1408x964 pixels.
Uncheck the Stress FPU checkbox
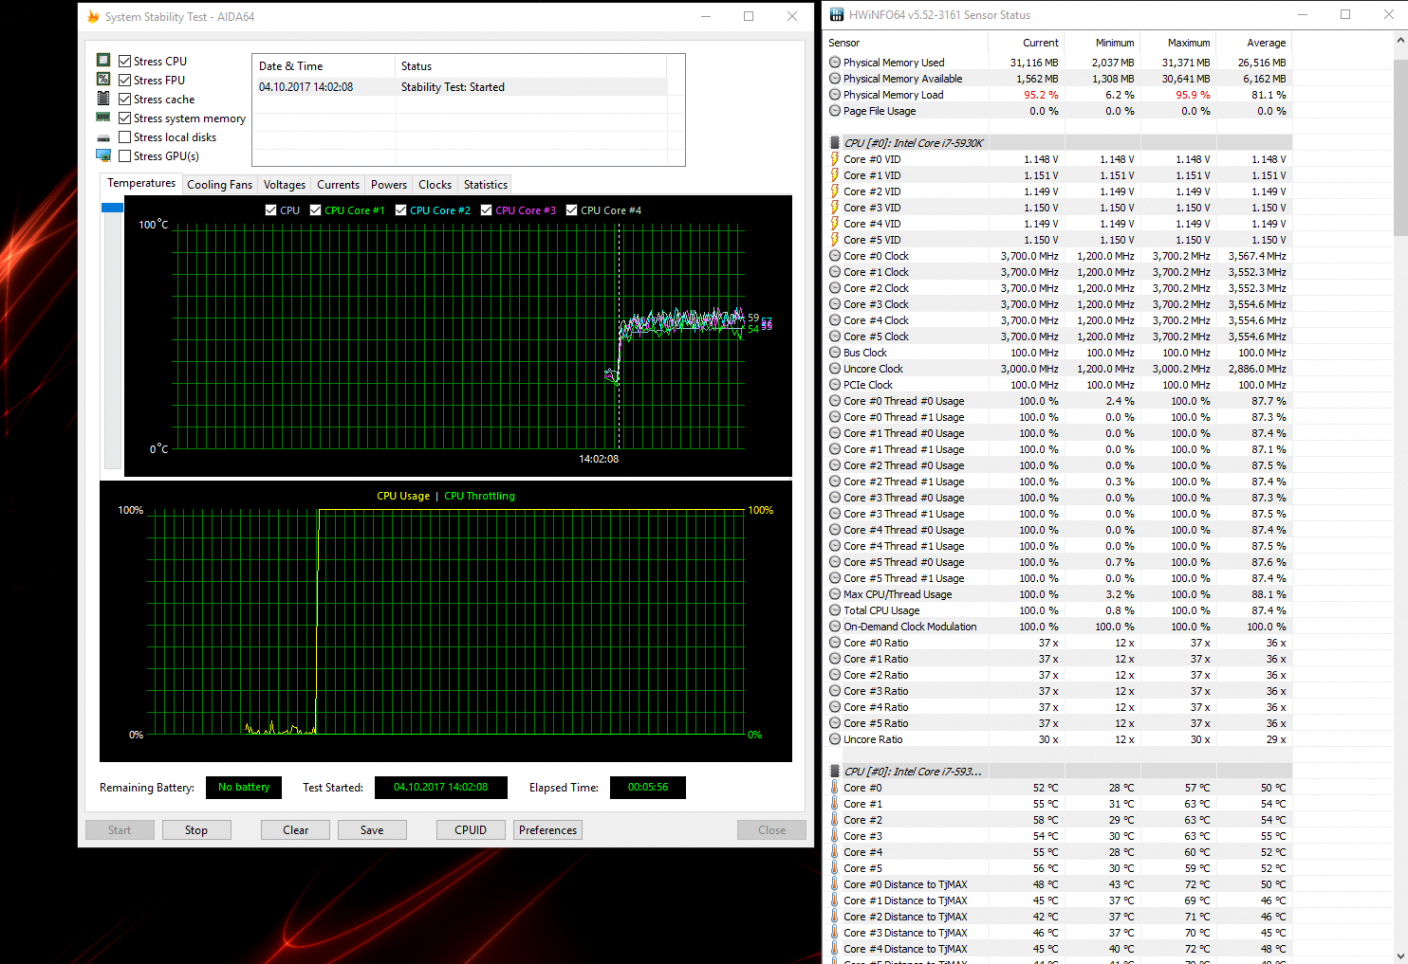point(125,80)
